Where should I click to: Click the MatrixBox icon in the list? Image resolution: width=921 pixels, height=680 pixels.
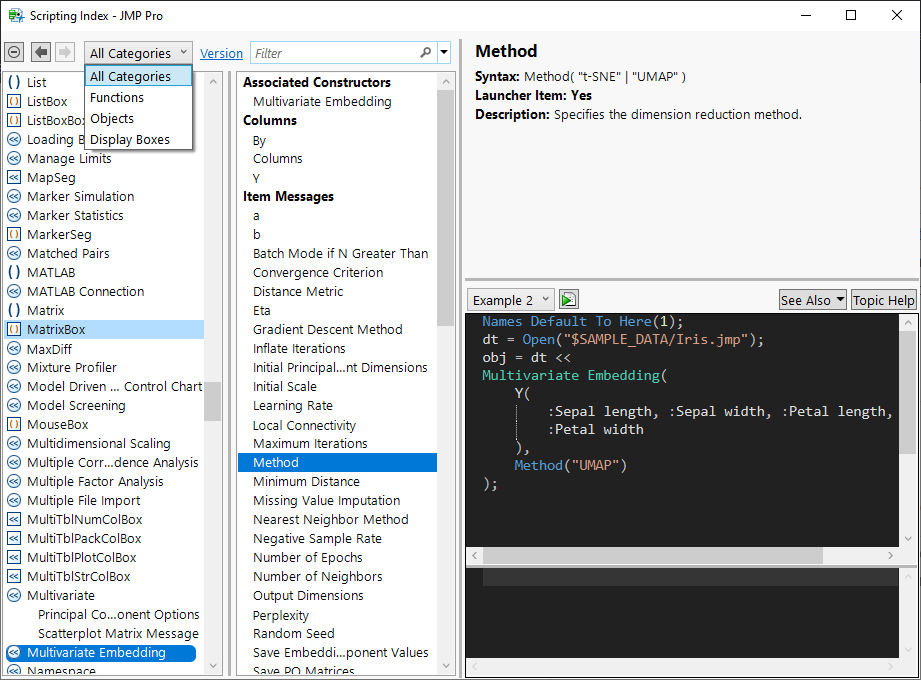tap(14, 329)
